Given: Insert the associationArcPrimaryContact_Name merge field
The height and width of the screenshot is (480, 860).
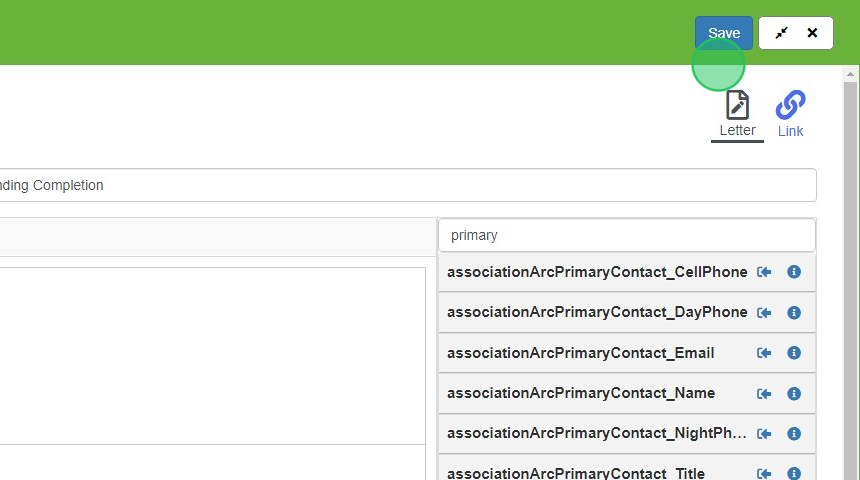Looking at the screenshot, I should [764, 393].
